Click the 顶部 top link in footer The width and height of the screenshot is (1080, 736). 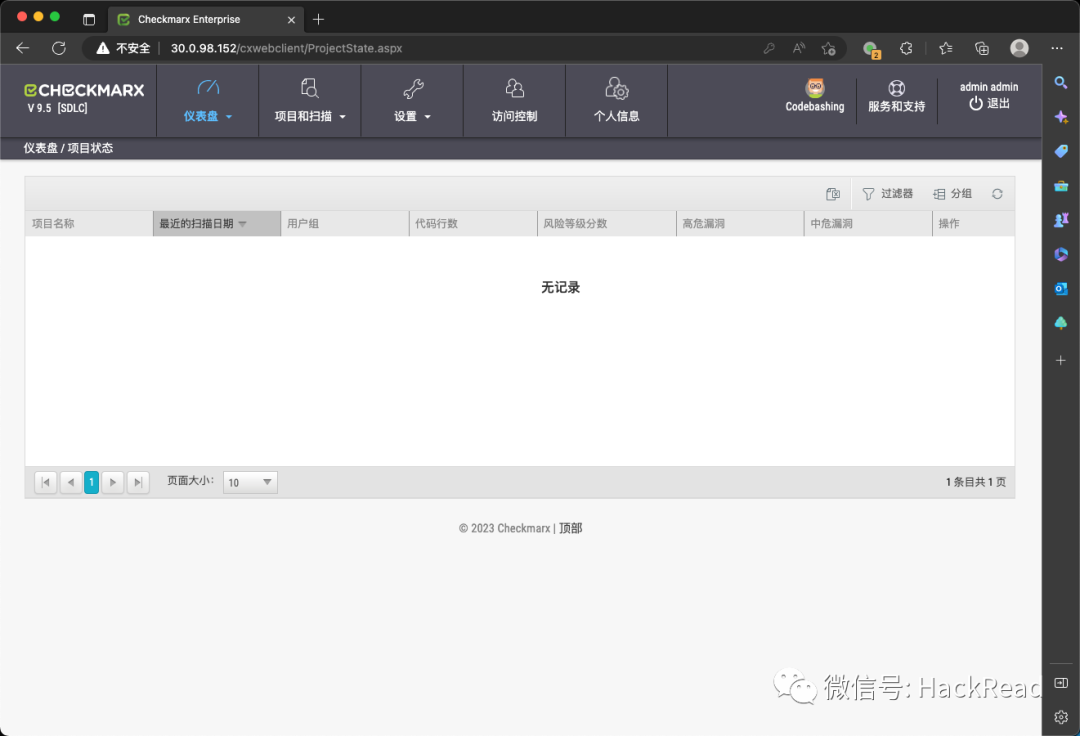coord(570,528)
